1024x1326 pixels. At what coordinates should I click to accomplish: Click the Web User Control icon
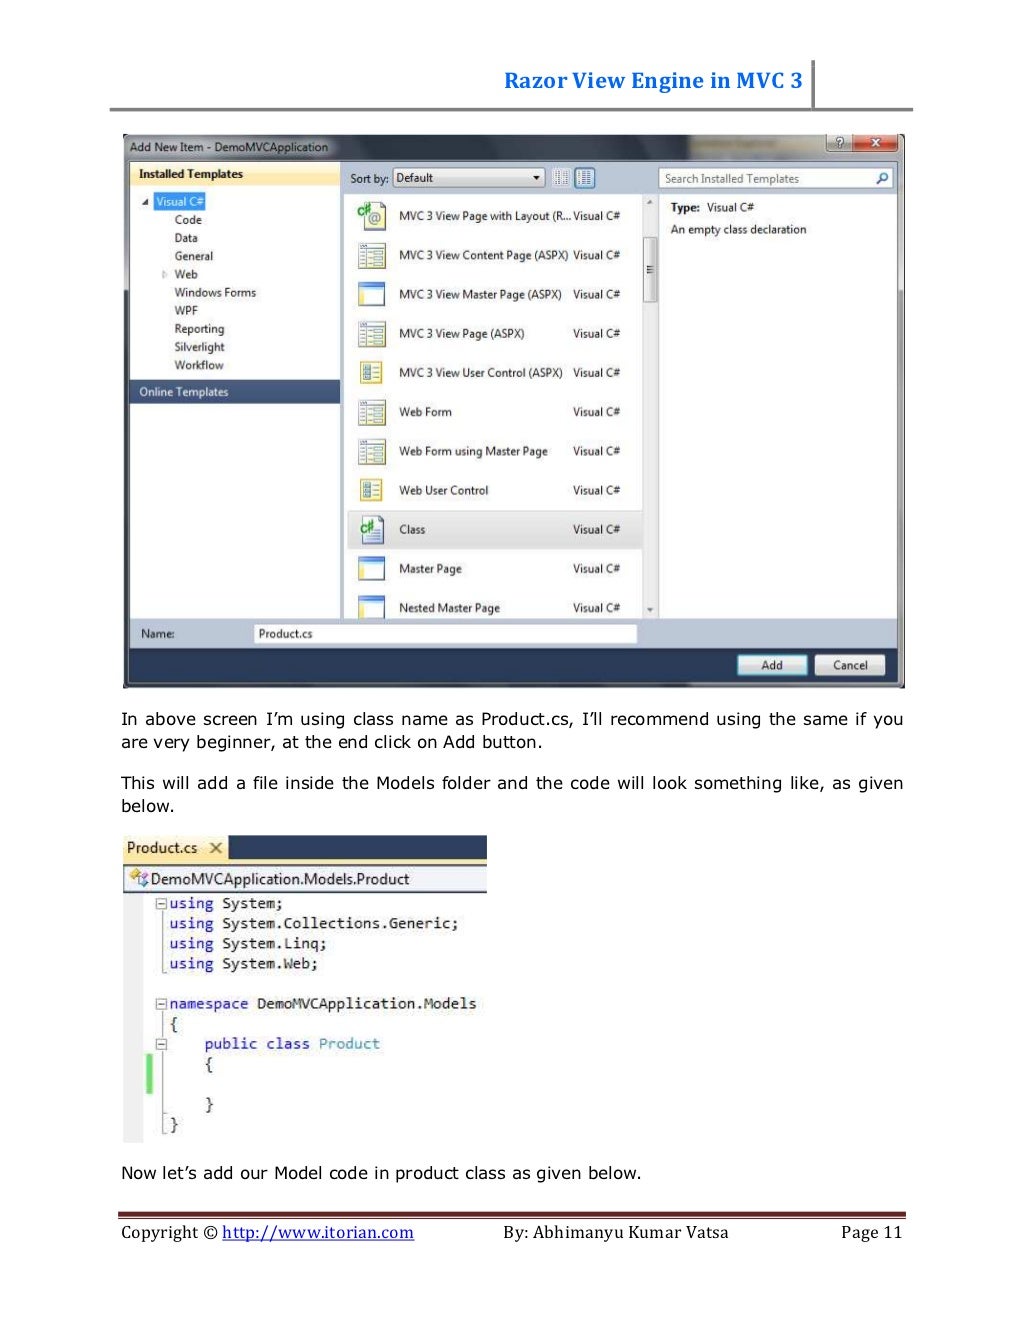371,490
